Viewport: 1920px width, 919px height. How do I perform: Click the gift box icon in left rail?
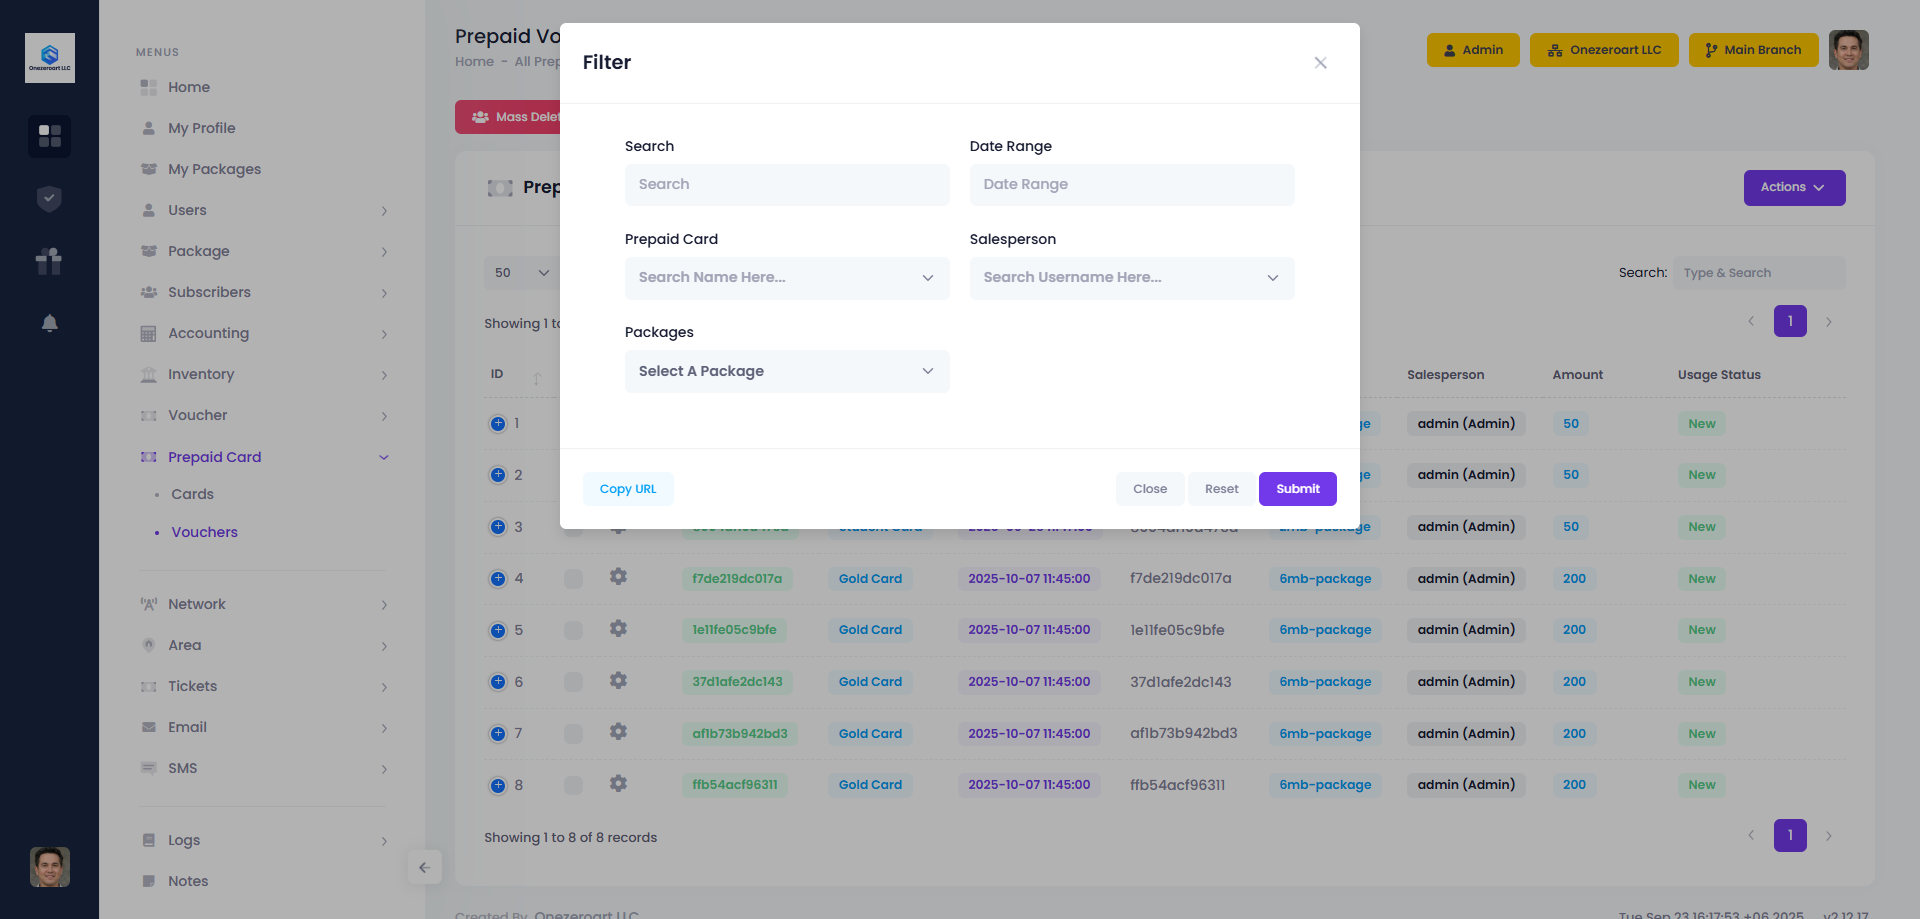pos(49,261)
